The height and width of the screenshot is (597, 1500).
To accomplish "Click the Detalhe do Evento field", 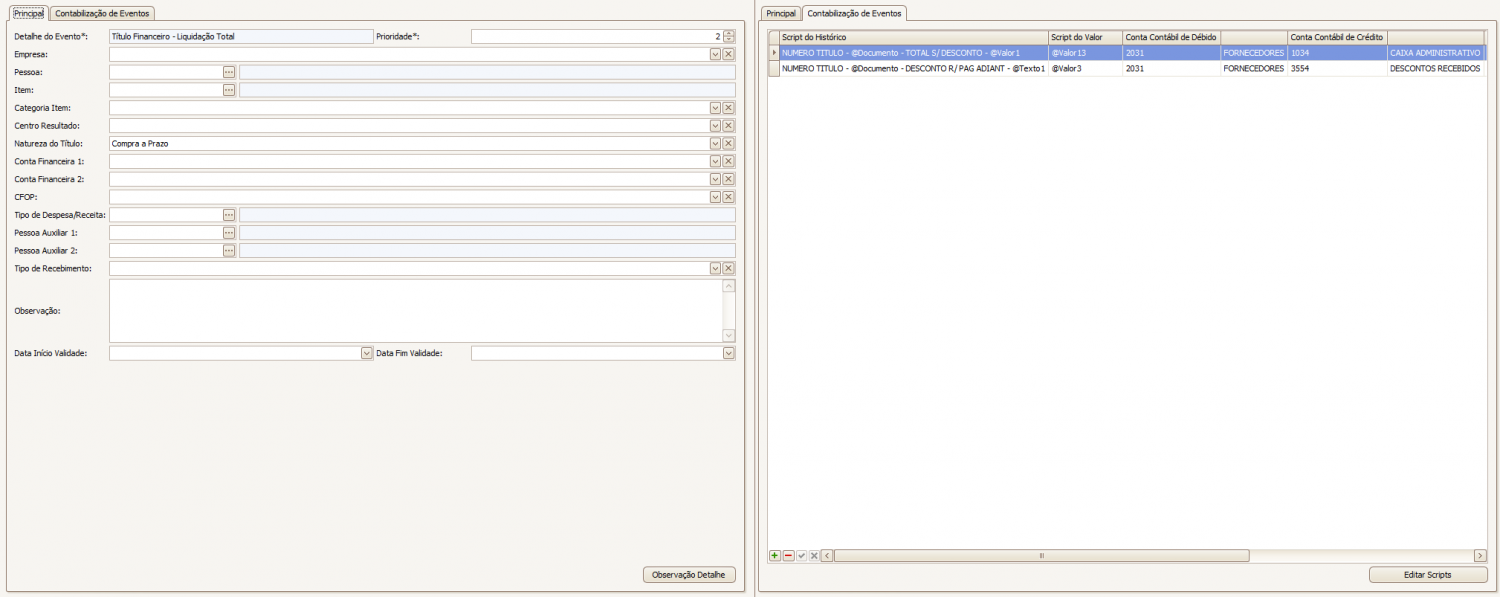I will coord(241,36).
